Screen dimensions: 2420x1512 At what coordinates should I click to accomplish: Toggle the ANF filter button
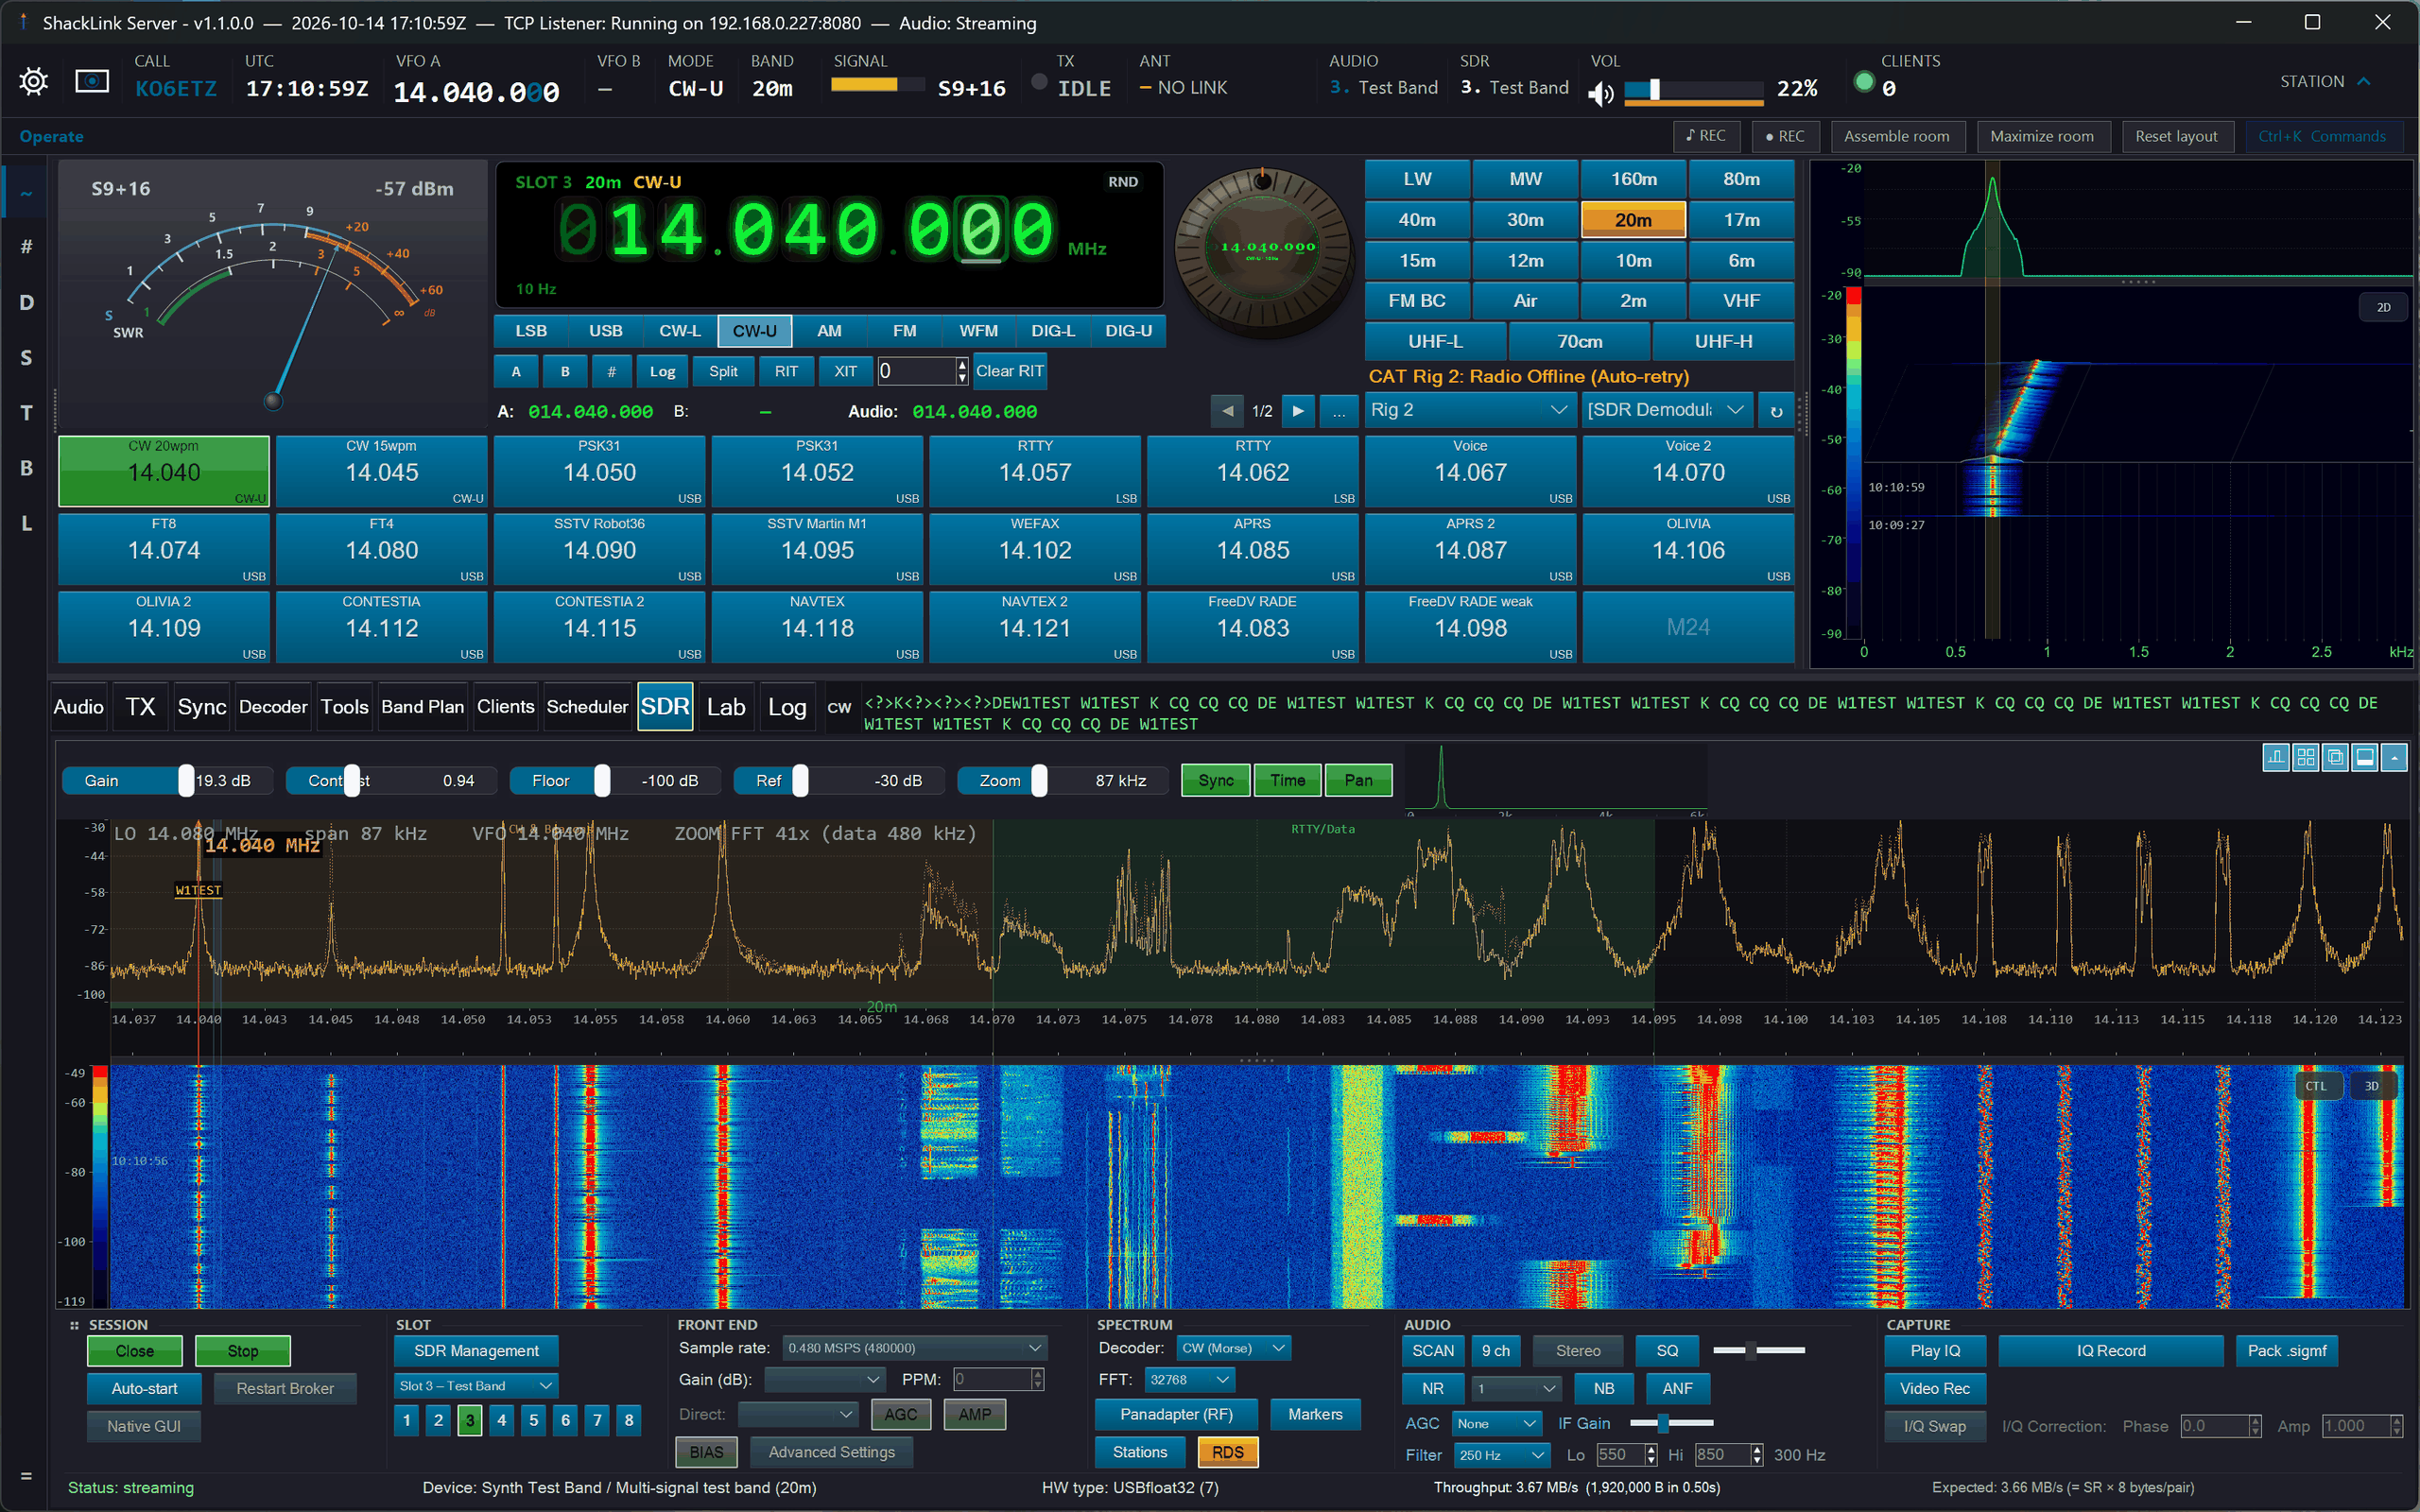1677,1388
